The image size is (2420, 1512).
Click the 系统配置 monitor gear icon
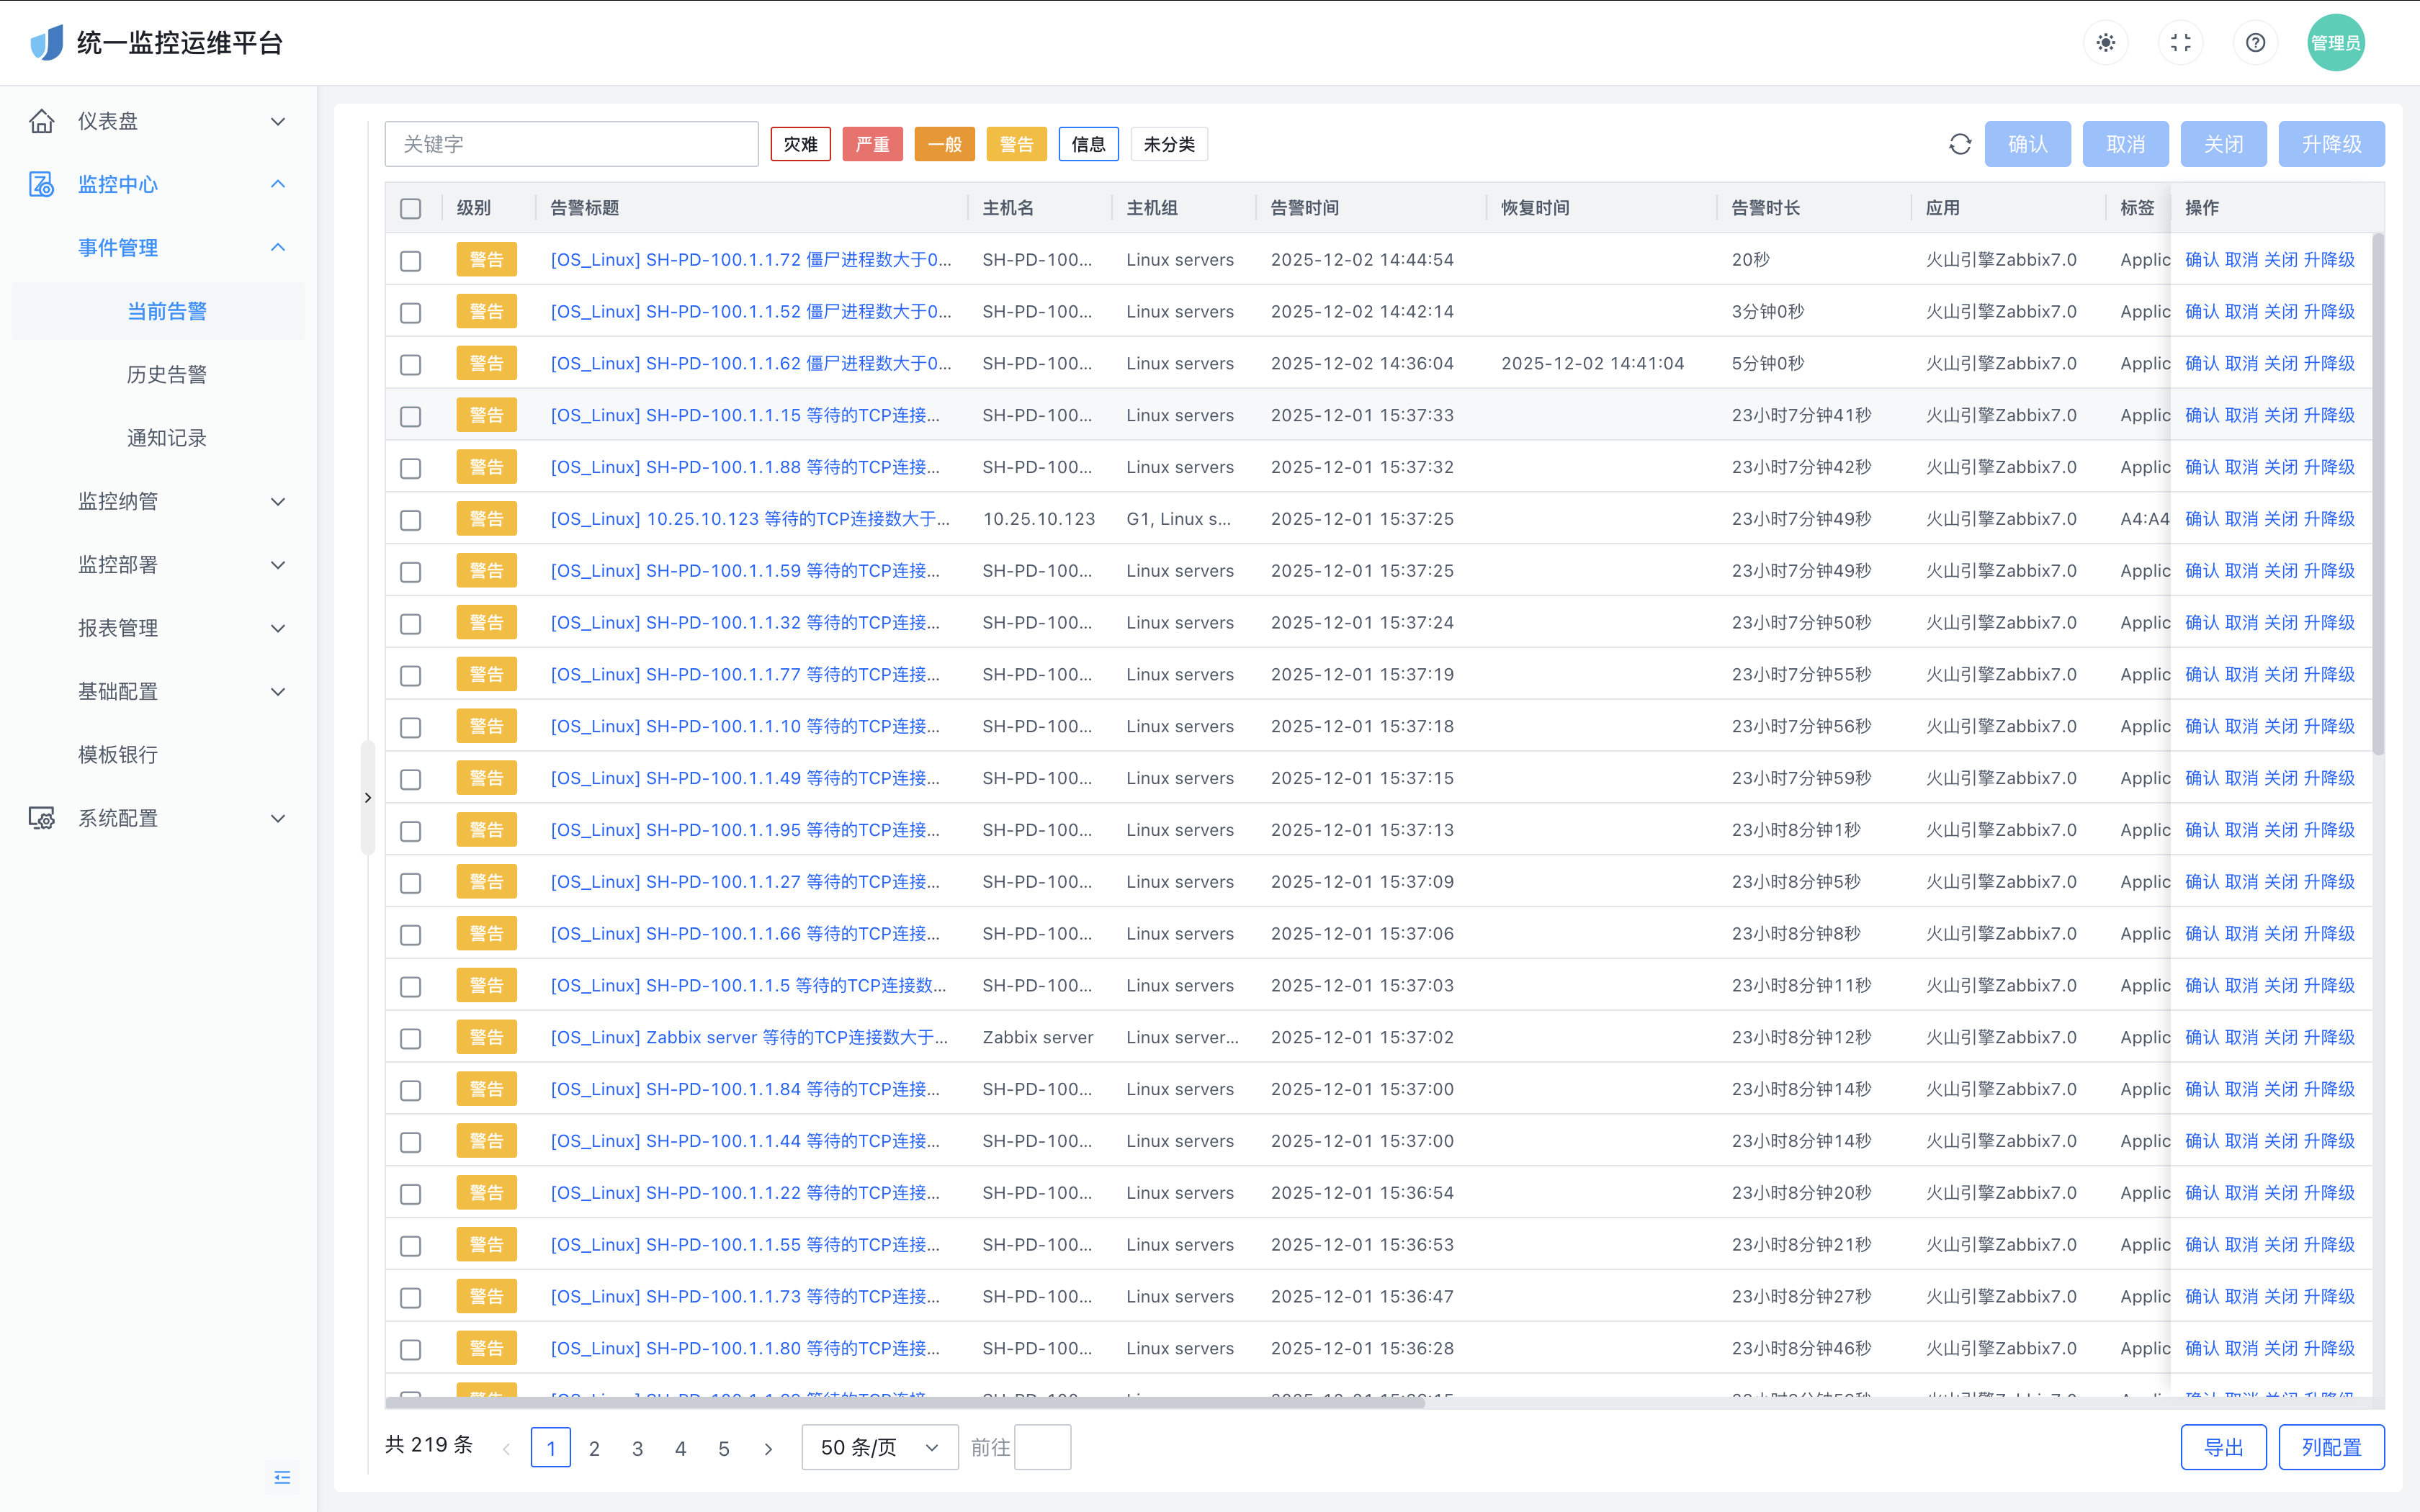coord(42,818)
